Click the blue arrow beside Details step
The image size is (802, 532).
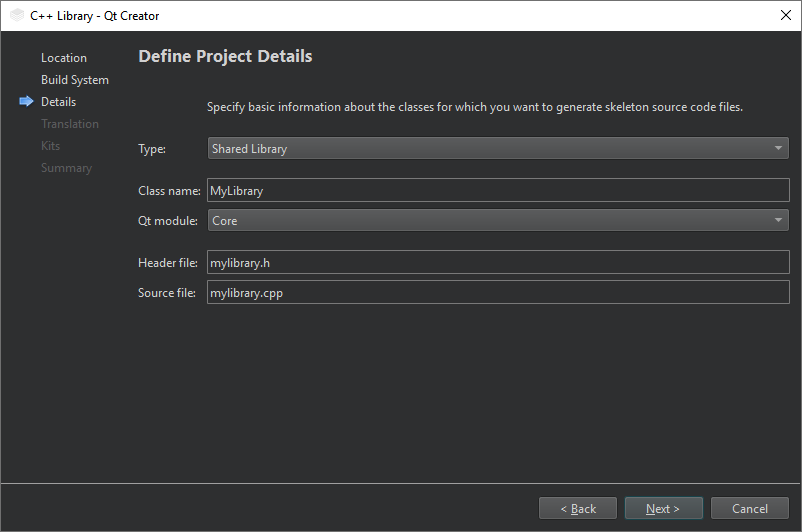click(x=26, y=102)
